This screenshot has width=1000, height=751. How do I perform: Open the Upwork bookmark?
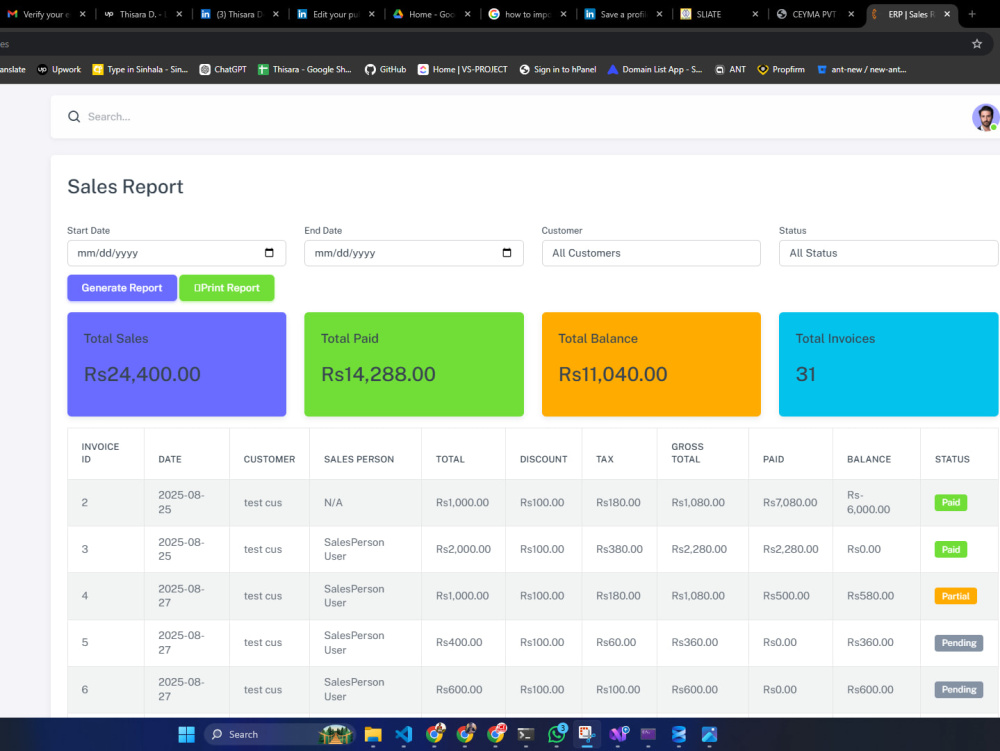click(59, 69)
